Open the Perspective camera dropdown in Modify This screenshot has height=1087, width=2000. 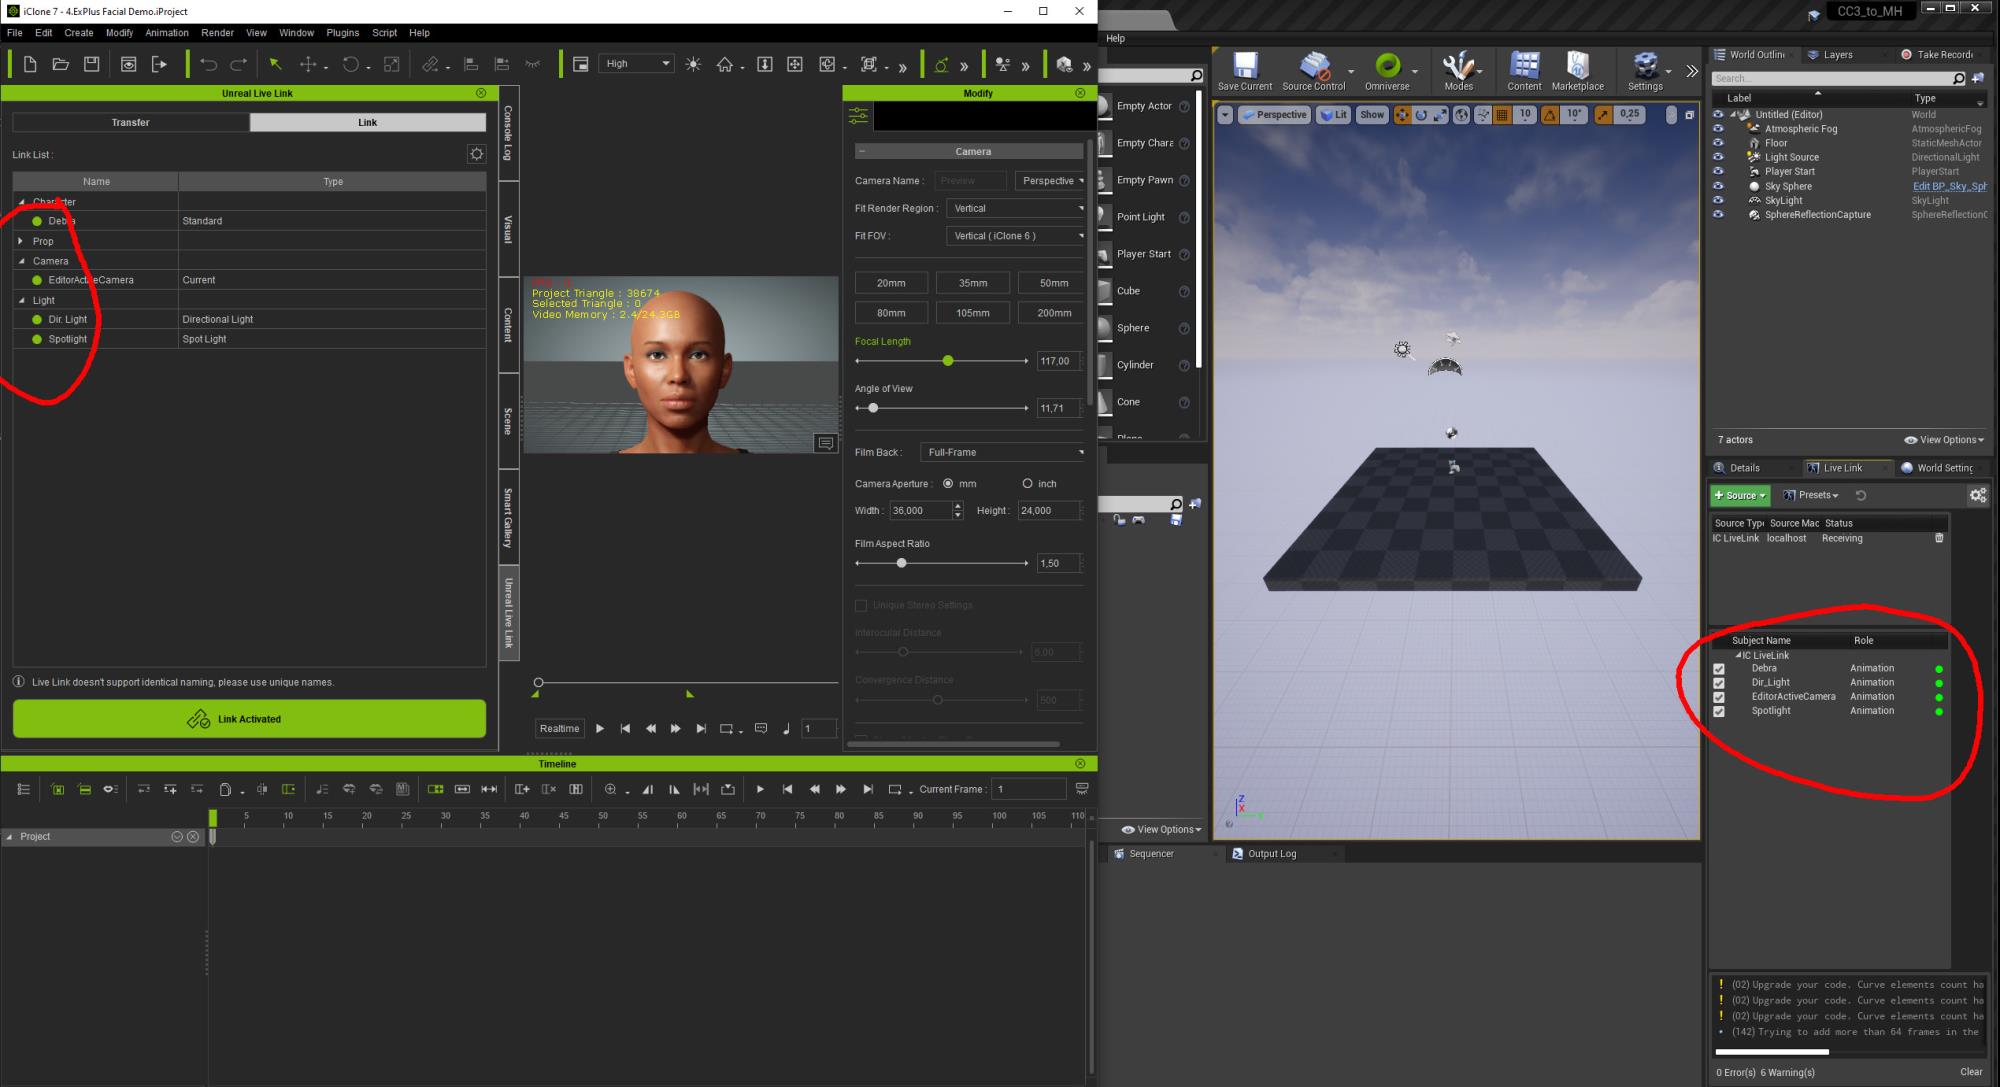[1051, 181]
